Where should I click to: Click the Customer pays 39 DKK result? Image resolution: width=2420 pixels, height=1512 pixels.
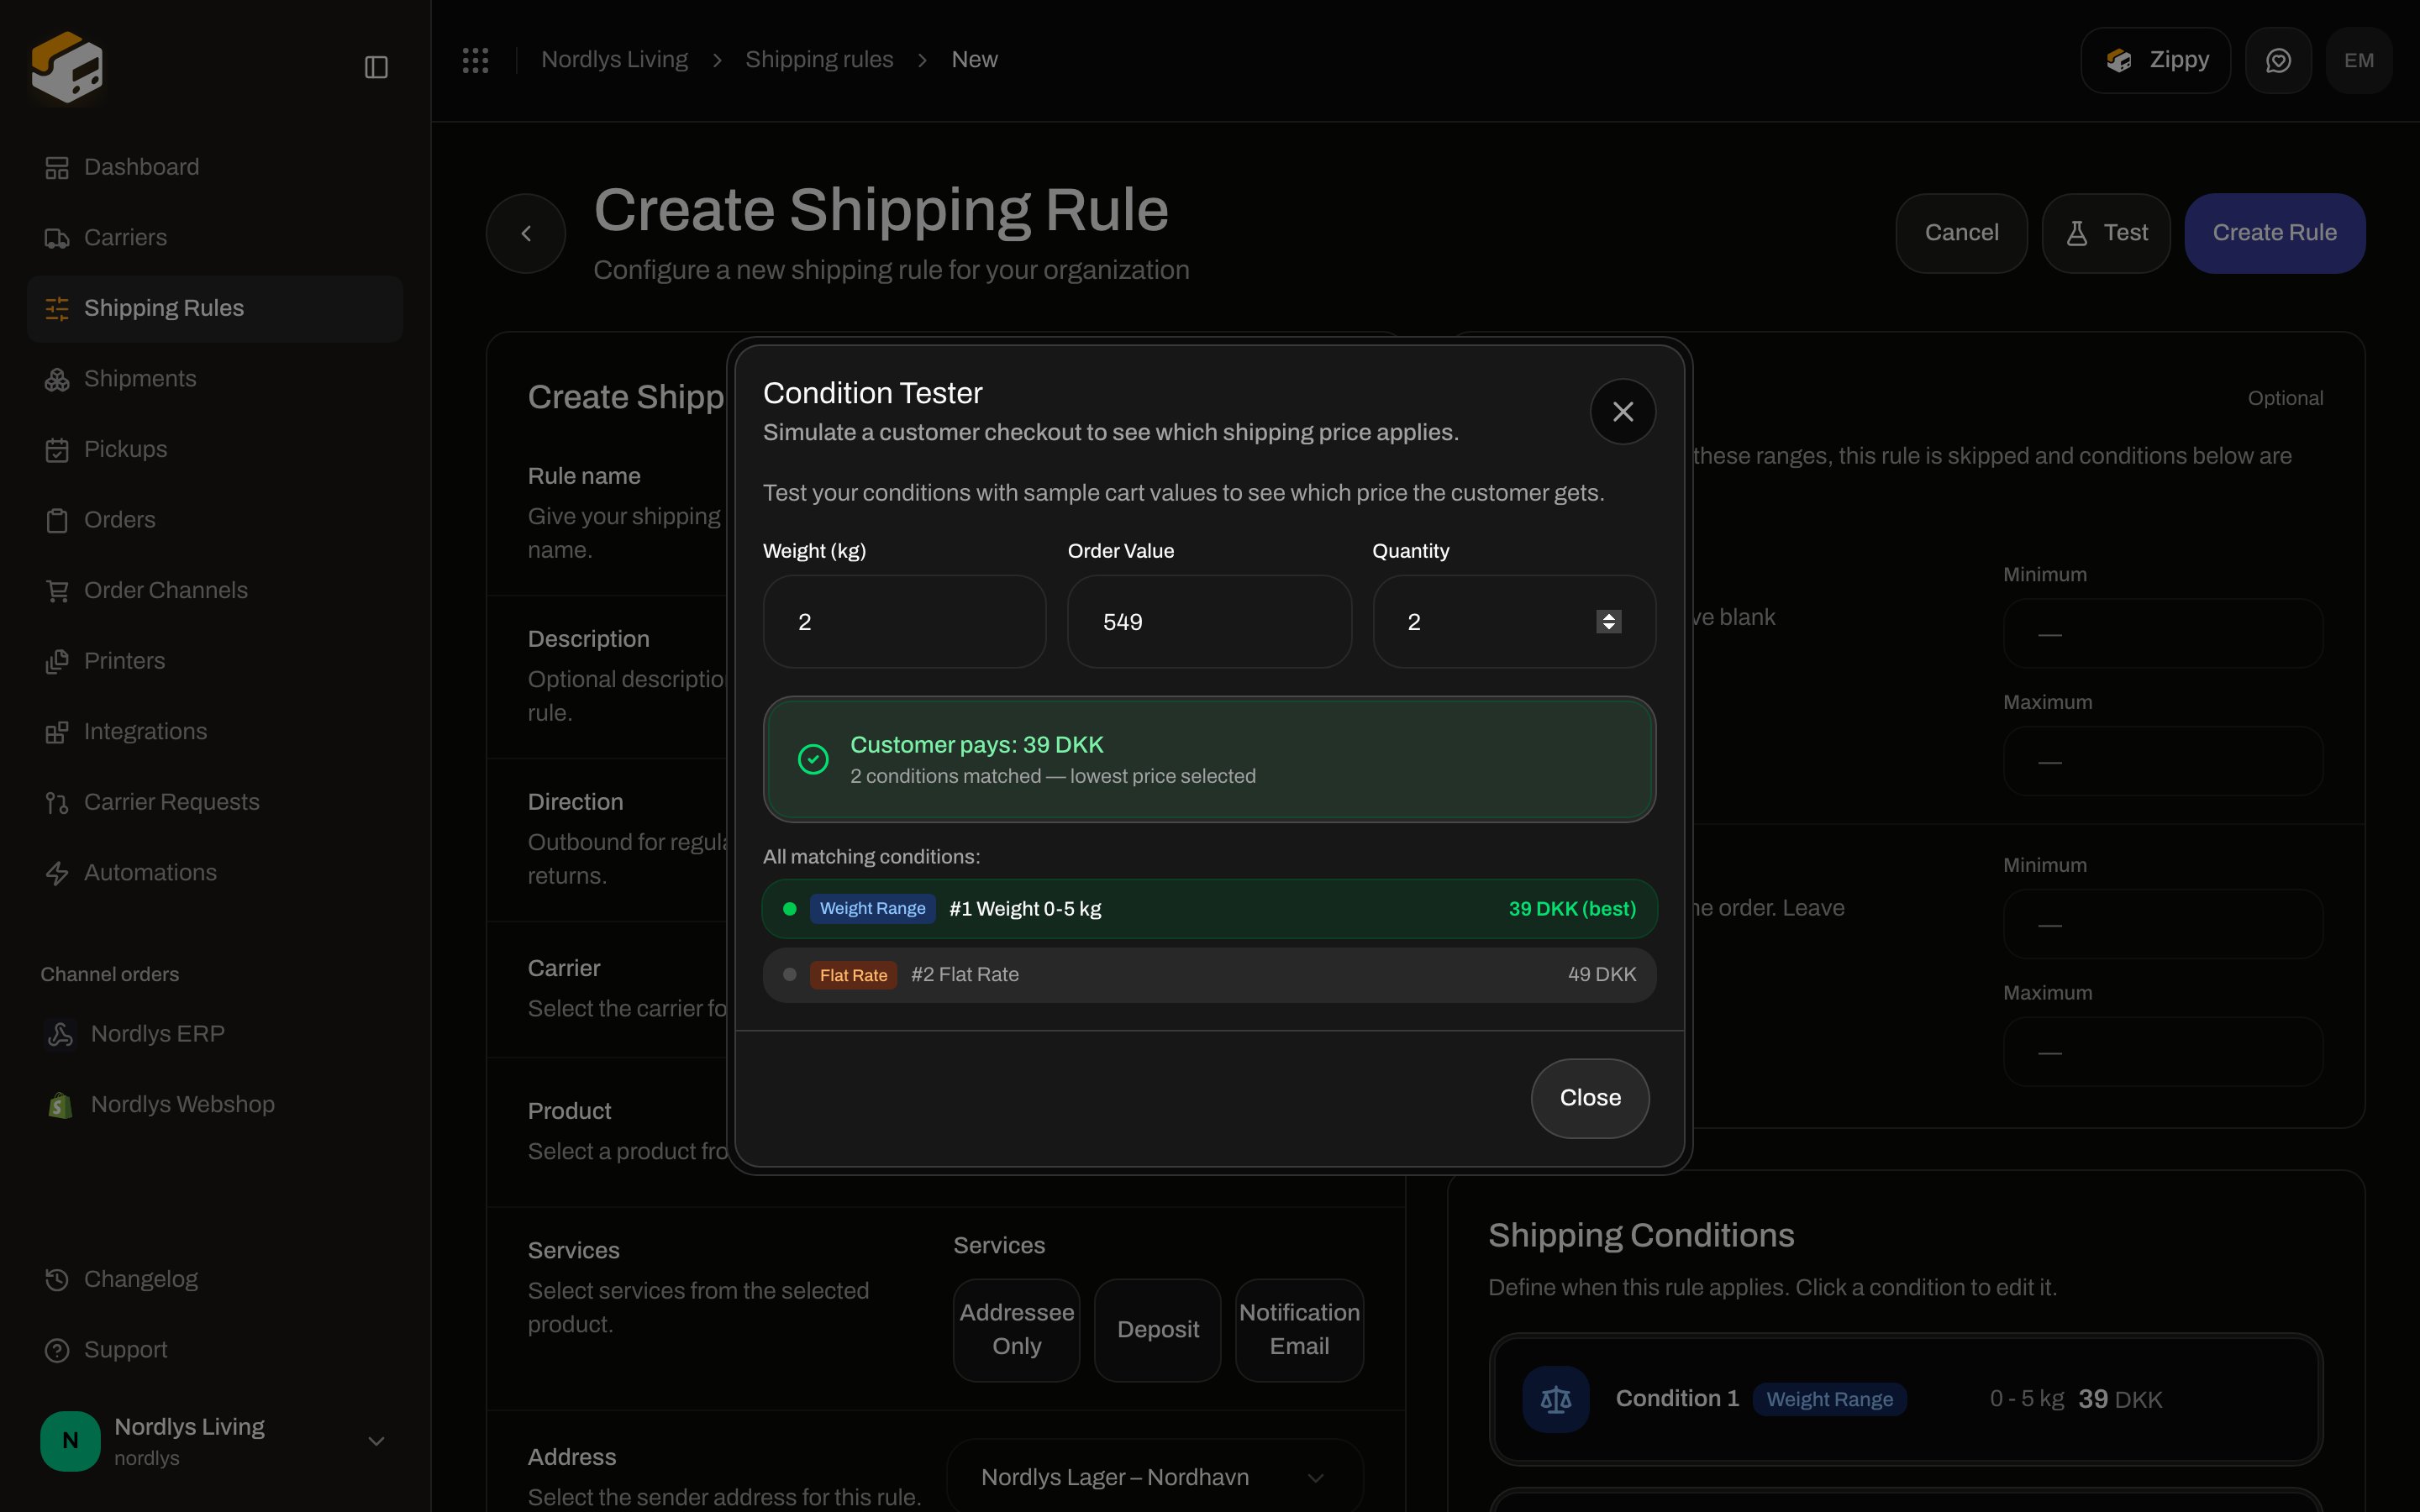coord(1209,760)
